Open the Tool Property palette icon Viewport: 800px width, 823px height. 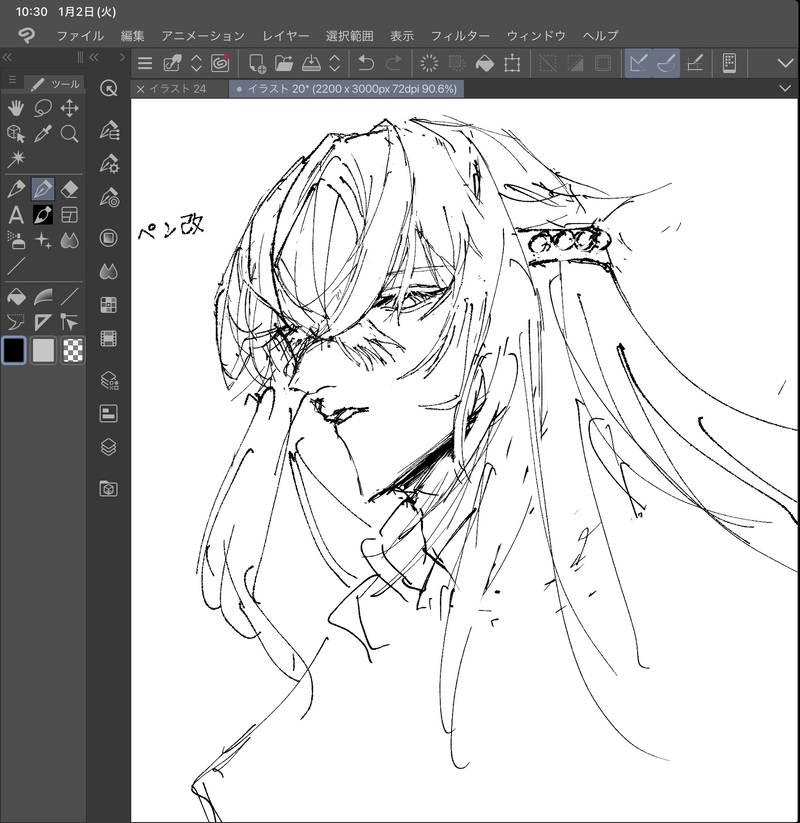pos(109,164)
